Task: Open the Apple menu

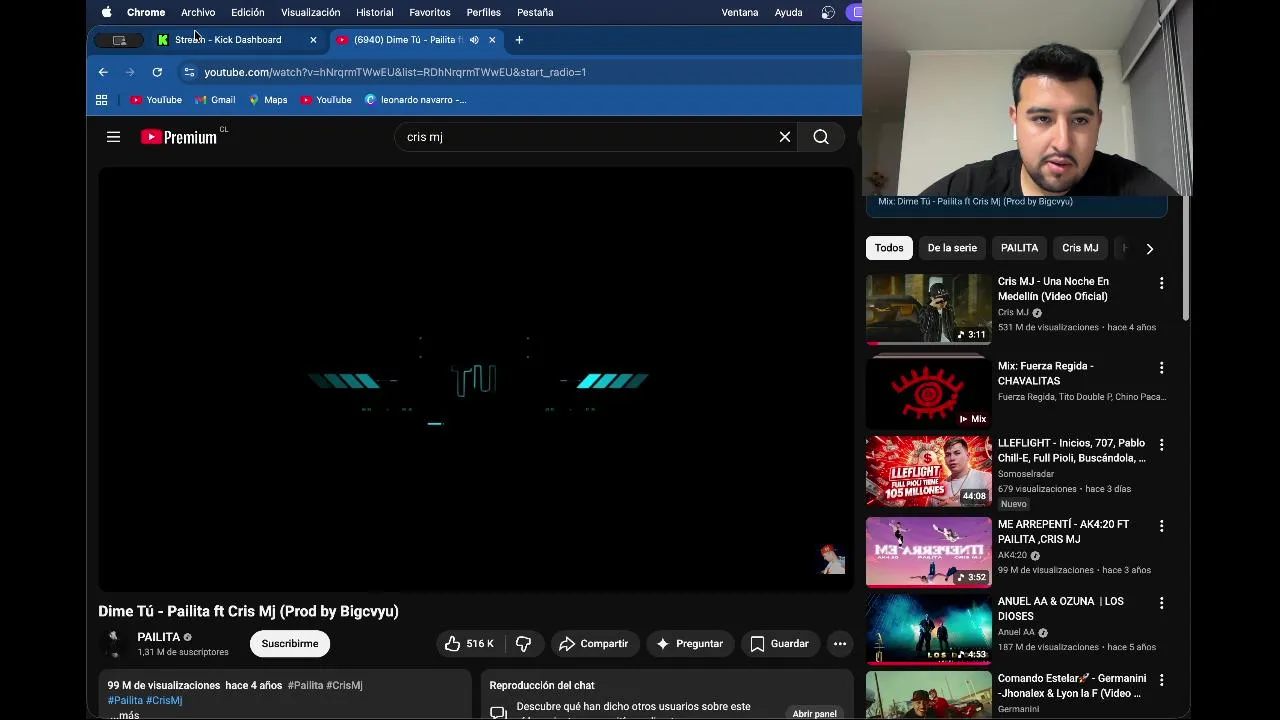Action: pyautogui.click(x=106, y=12)
